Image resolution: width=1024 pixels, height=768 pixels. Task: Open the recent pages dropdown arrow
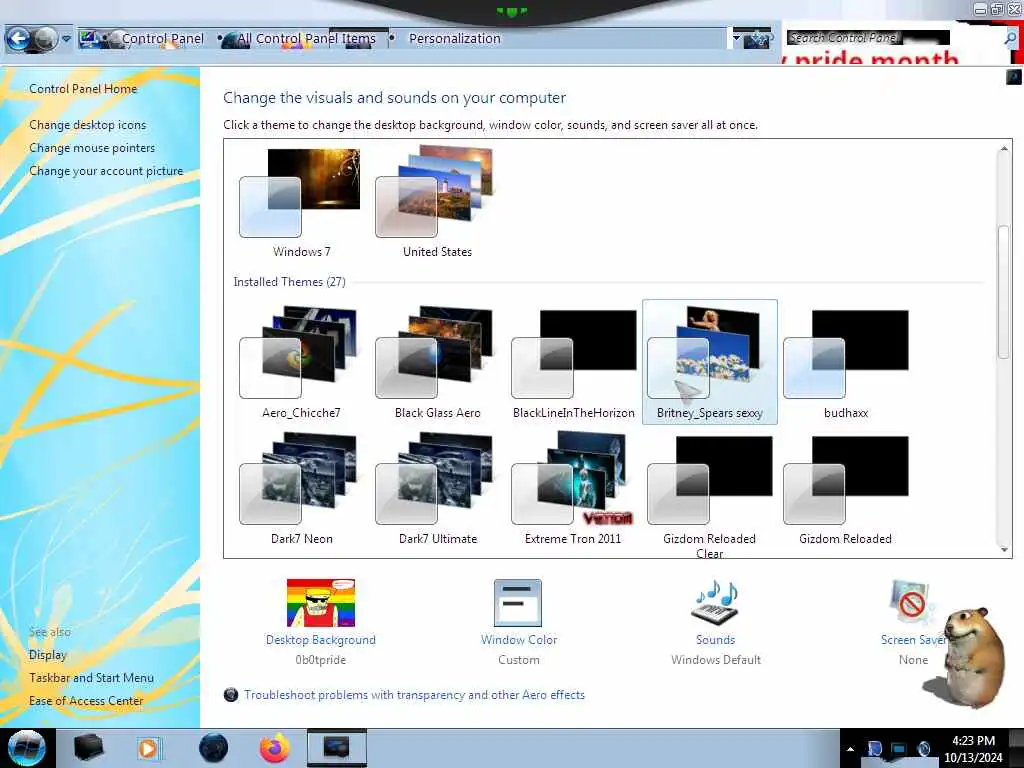(66, 39)
